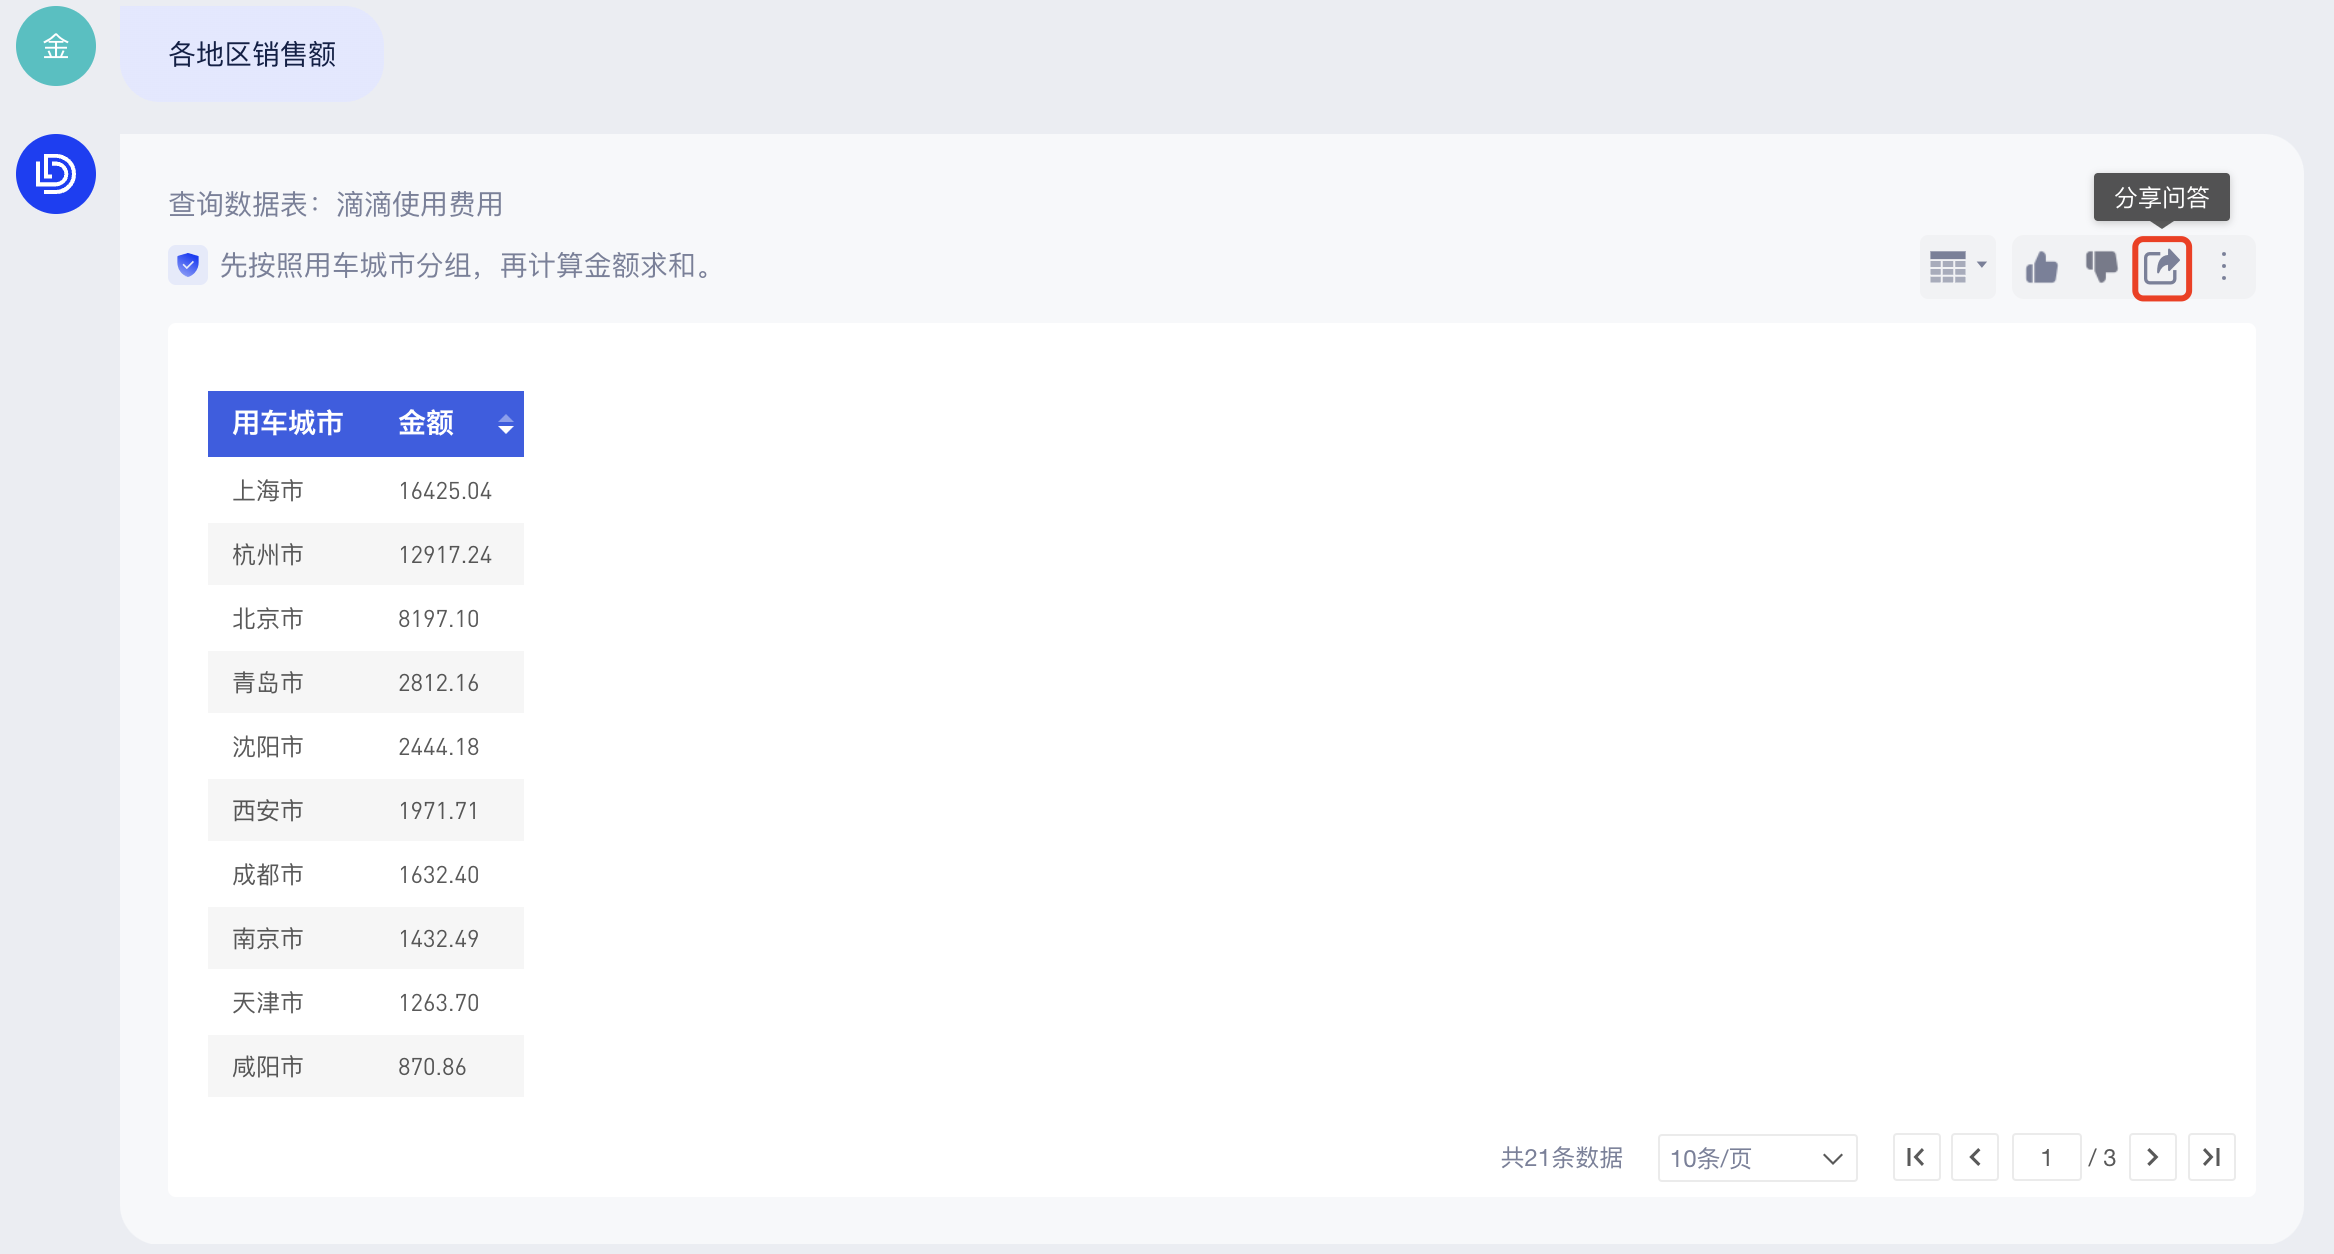Image resolution: width=2334 pixels, height=1254 pixels.
Task: Sort by the 金额 column arrows
Action: (506, 424)
